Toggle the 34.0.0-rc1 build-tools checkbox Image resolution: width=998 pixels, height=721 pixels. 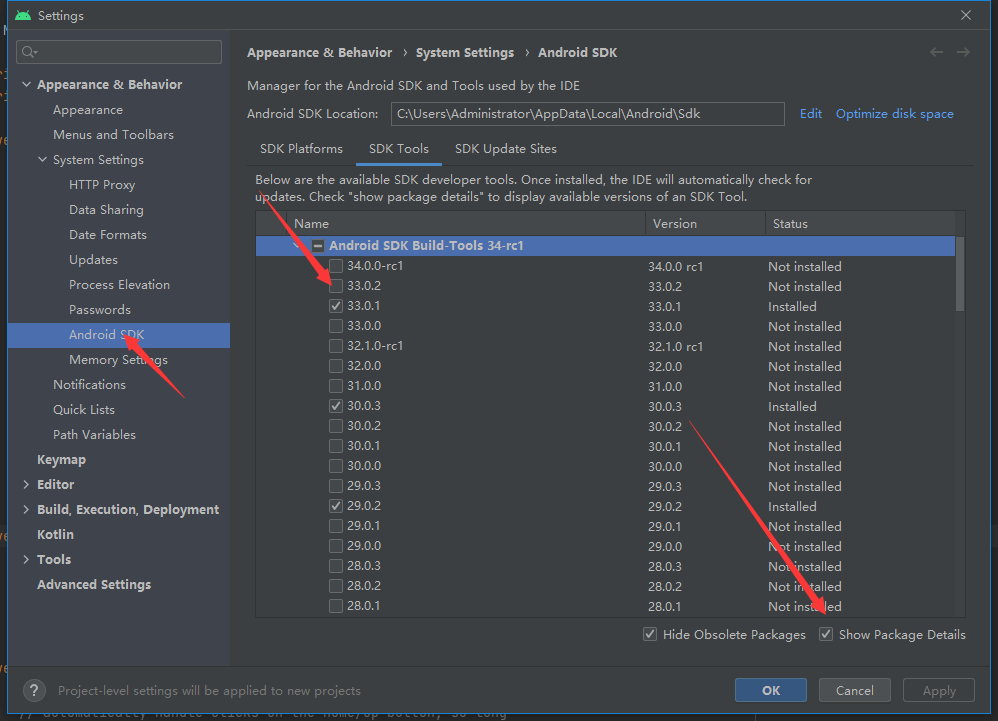click(x=336, y=266)
